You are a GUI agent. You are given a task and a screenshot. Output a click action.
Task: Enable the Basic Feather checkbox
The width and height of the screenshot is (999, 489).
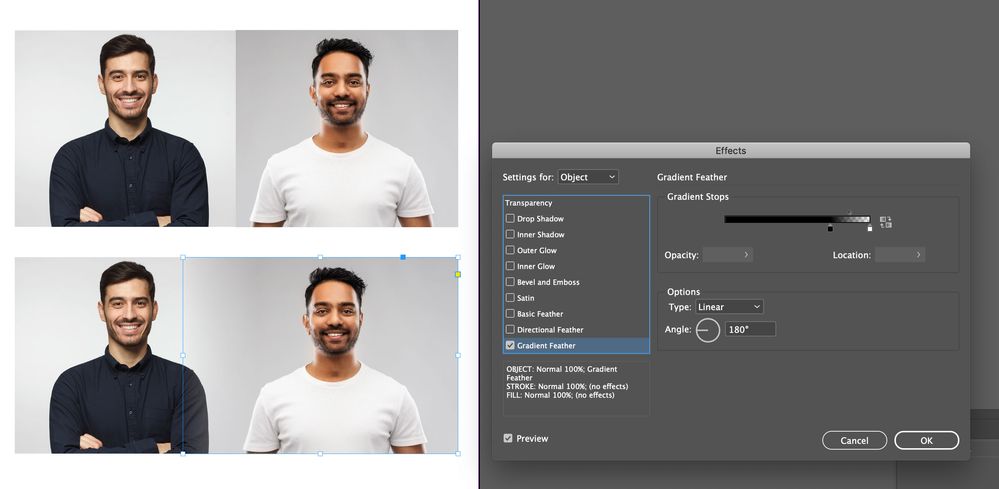pyautogui.click(x=510, y=314)
